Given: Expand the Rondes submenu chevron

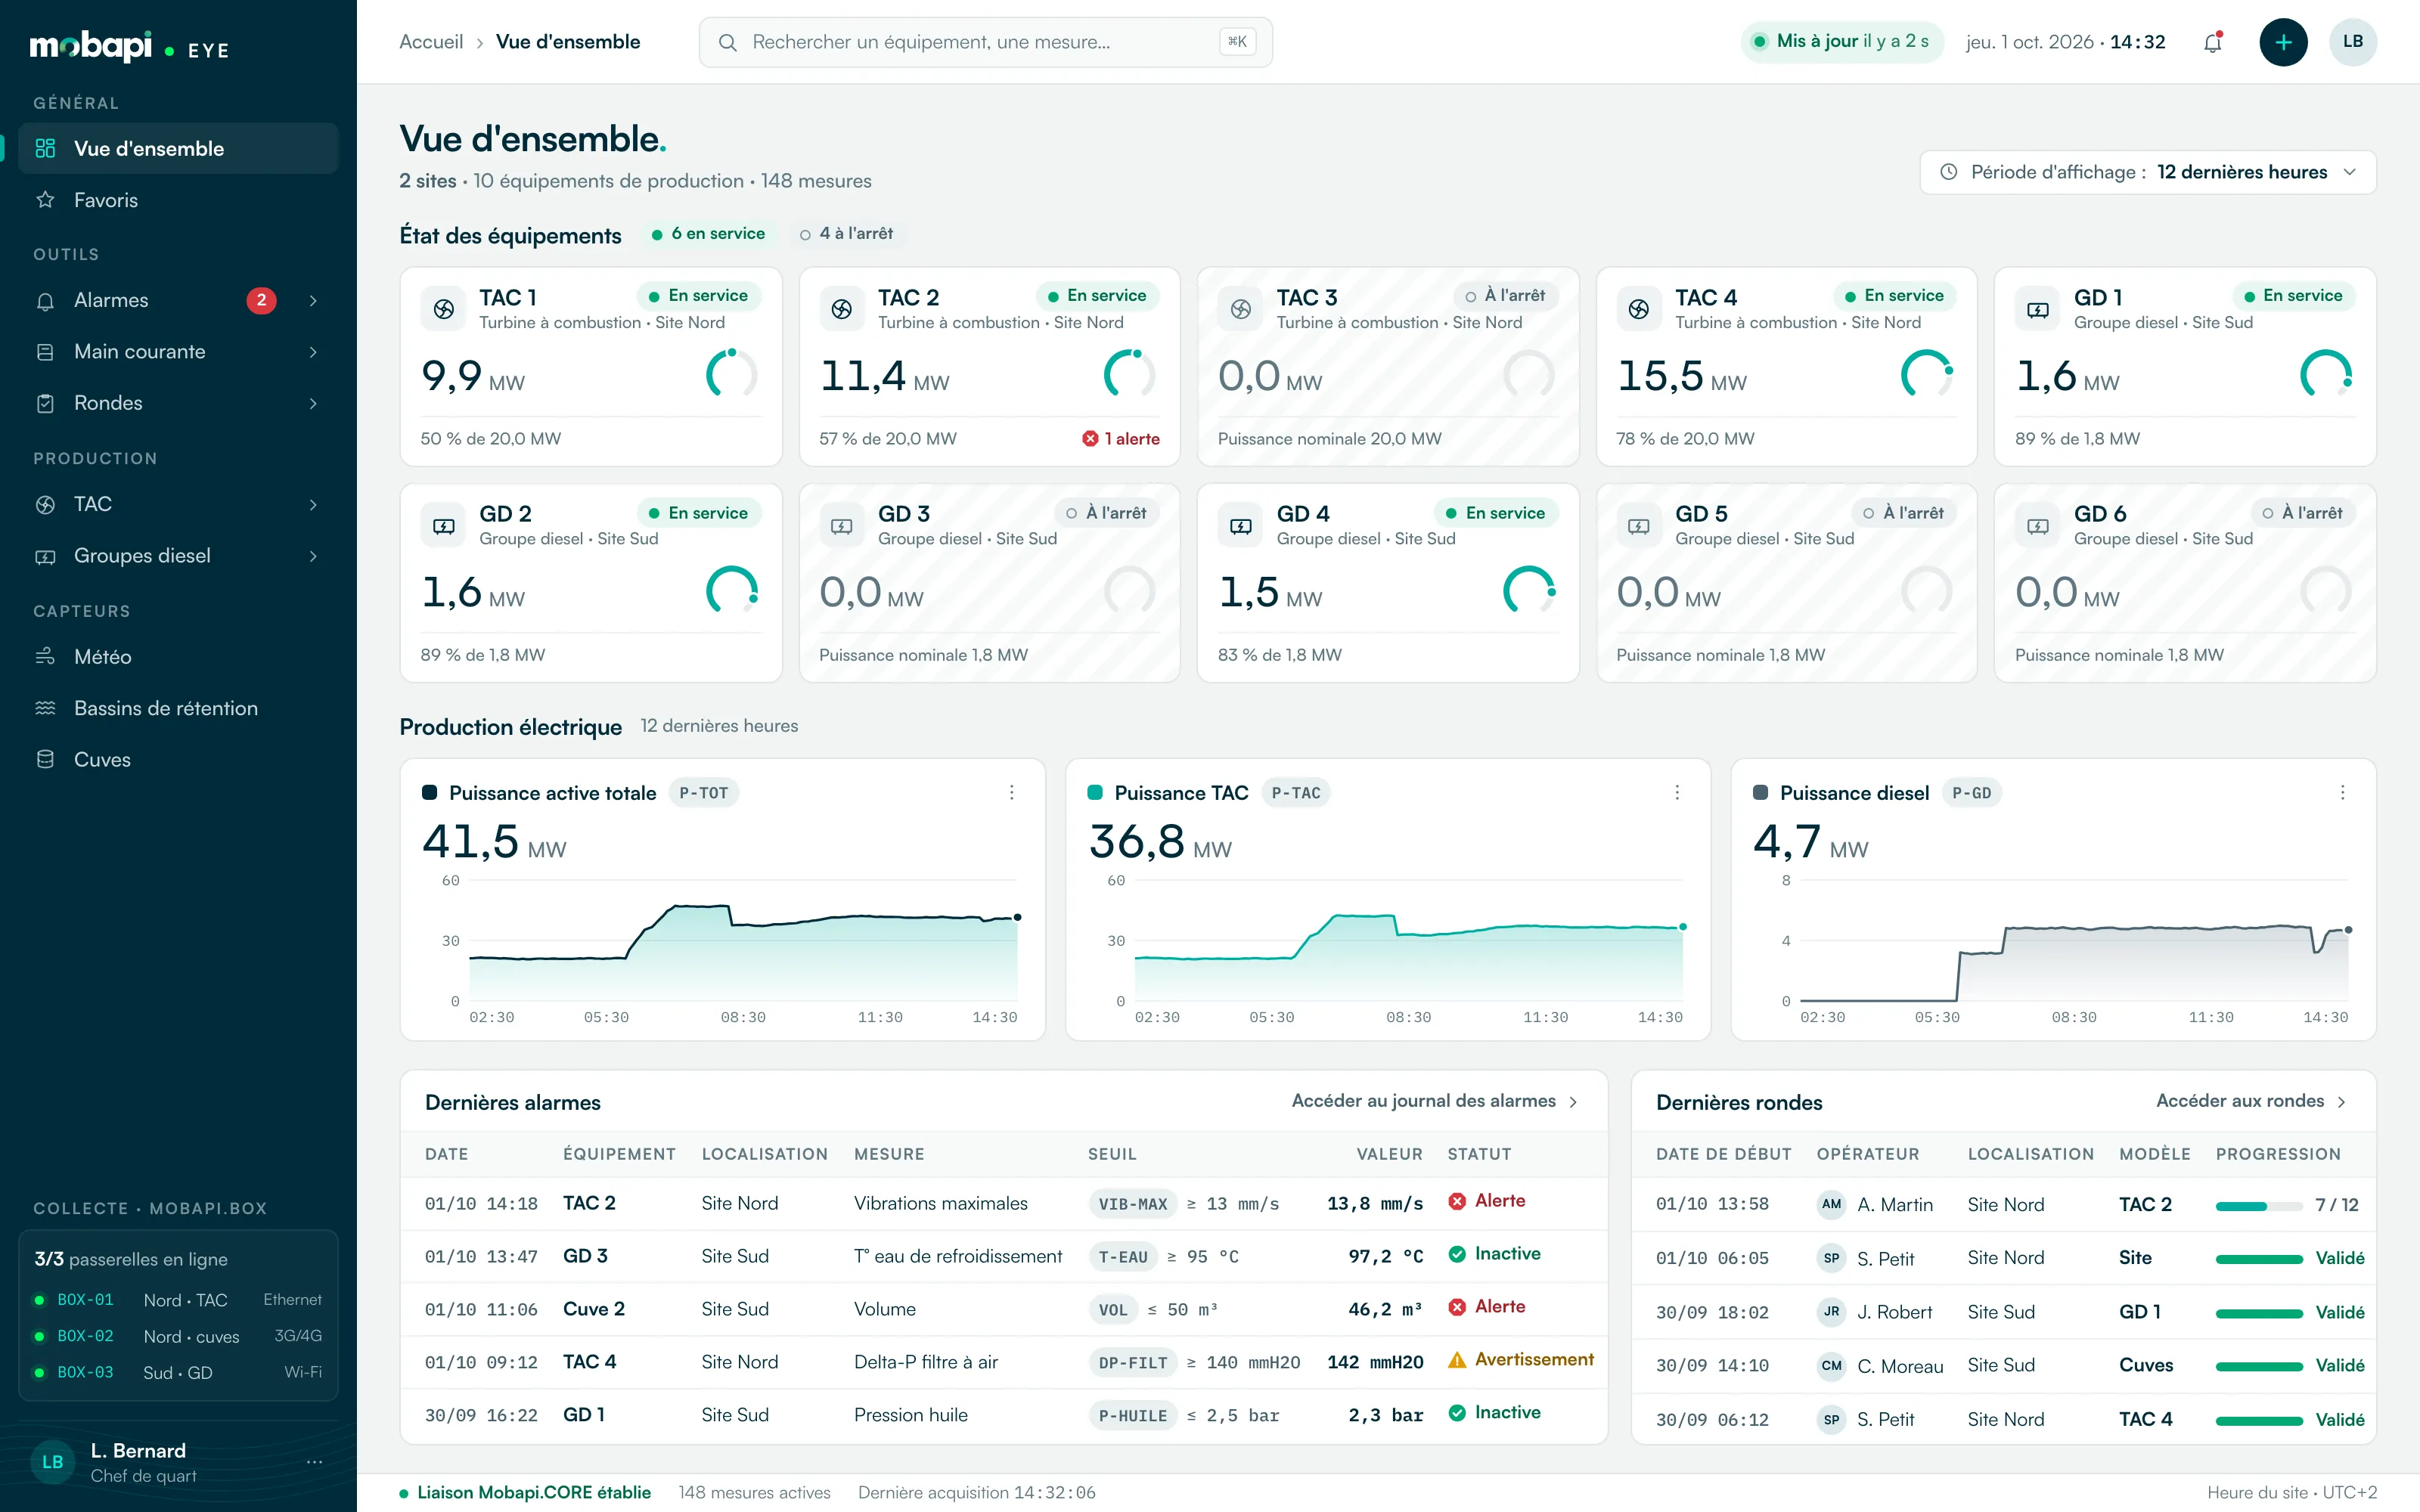Looking at the screenshot, I should click(314, 403).
